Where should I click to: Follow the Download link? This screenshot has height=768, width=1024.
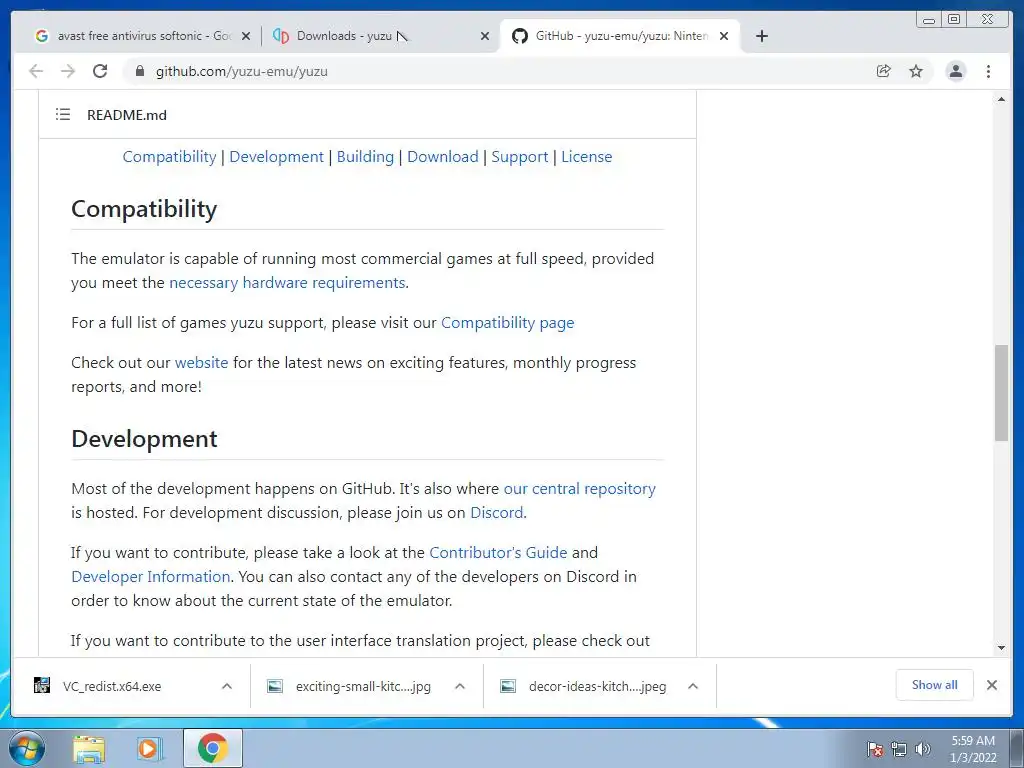[443, 157]
